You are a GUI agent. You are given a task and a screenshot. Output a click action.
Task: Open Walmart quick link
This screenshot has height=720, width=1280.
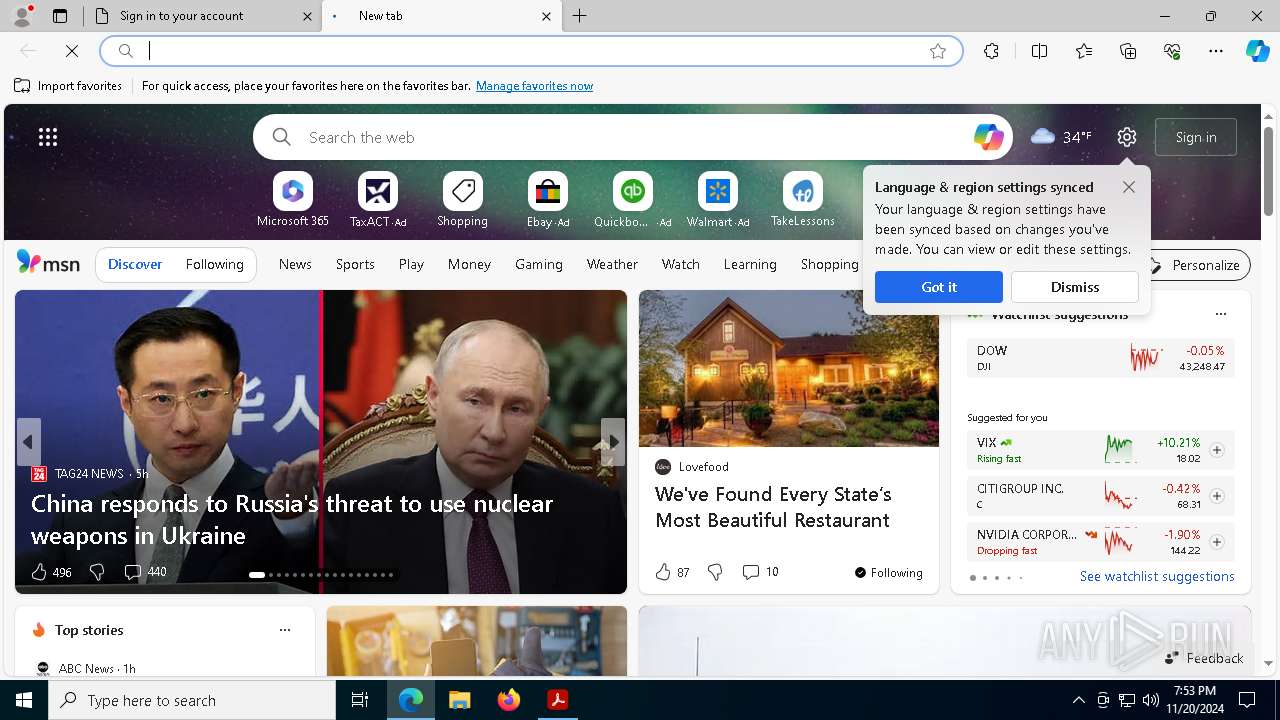click(717, 200)
